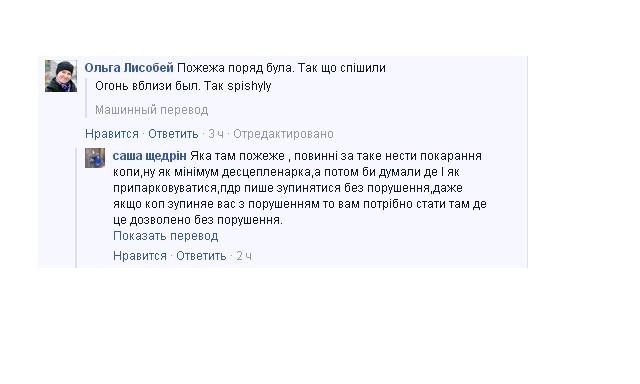Click the vertical quote bar beside the translation

(86, 98)
